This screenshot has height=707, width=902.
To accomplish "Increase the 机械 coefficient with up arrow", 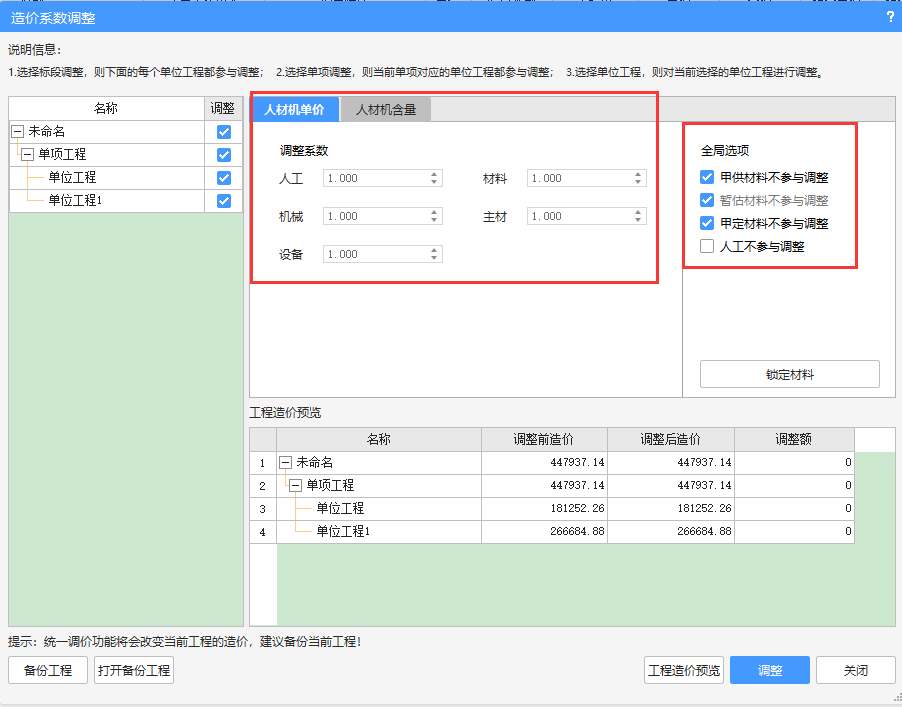I will coord(434,212).
